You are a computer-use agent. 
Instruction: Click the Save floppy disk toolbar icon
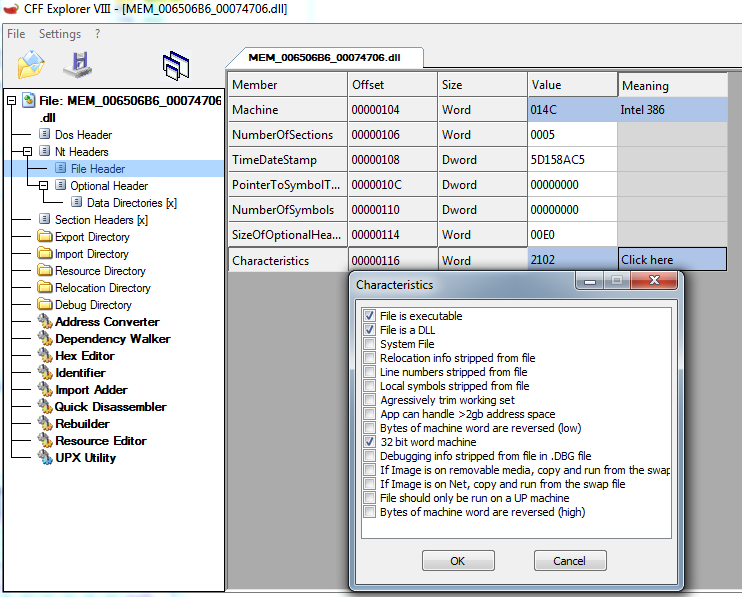click(x=77, y=64)
